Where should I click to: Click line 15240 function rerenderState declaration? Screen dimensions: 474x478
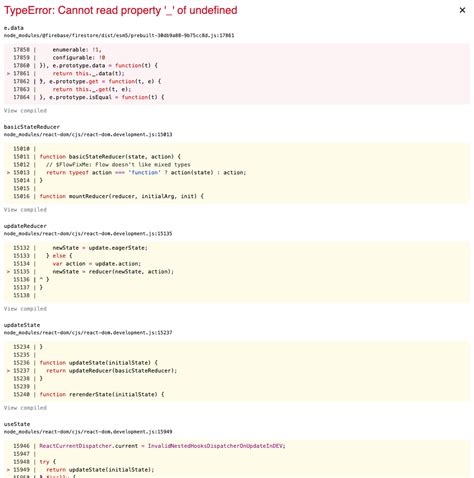[102, 394]
